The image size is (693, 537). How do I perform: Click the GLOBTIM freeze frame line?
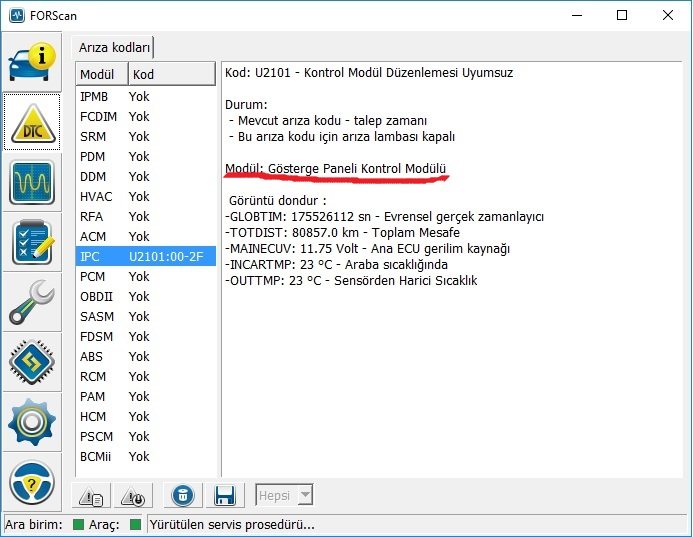point(384,217)
